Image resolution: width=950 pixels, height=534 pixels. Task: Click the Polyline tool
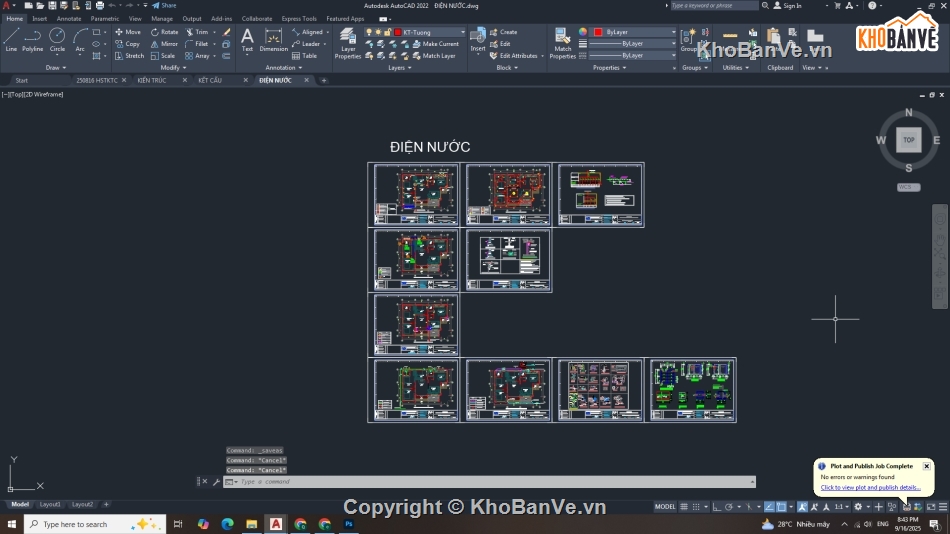(x=33, y=38)
